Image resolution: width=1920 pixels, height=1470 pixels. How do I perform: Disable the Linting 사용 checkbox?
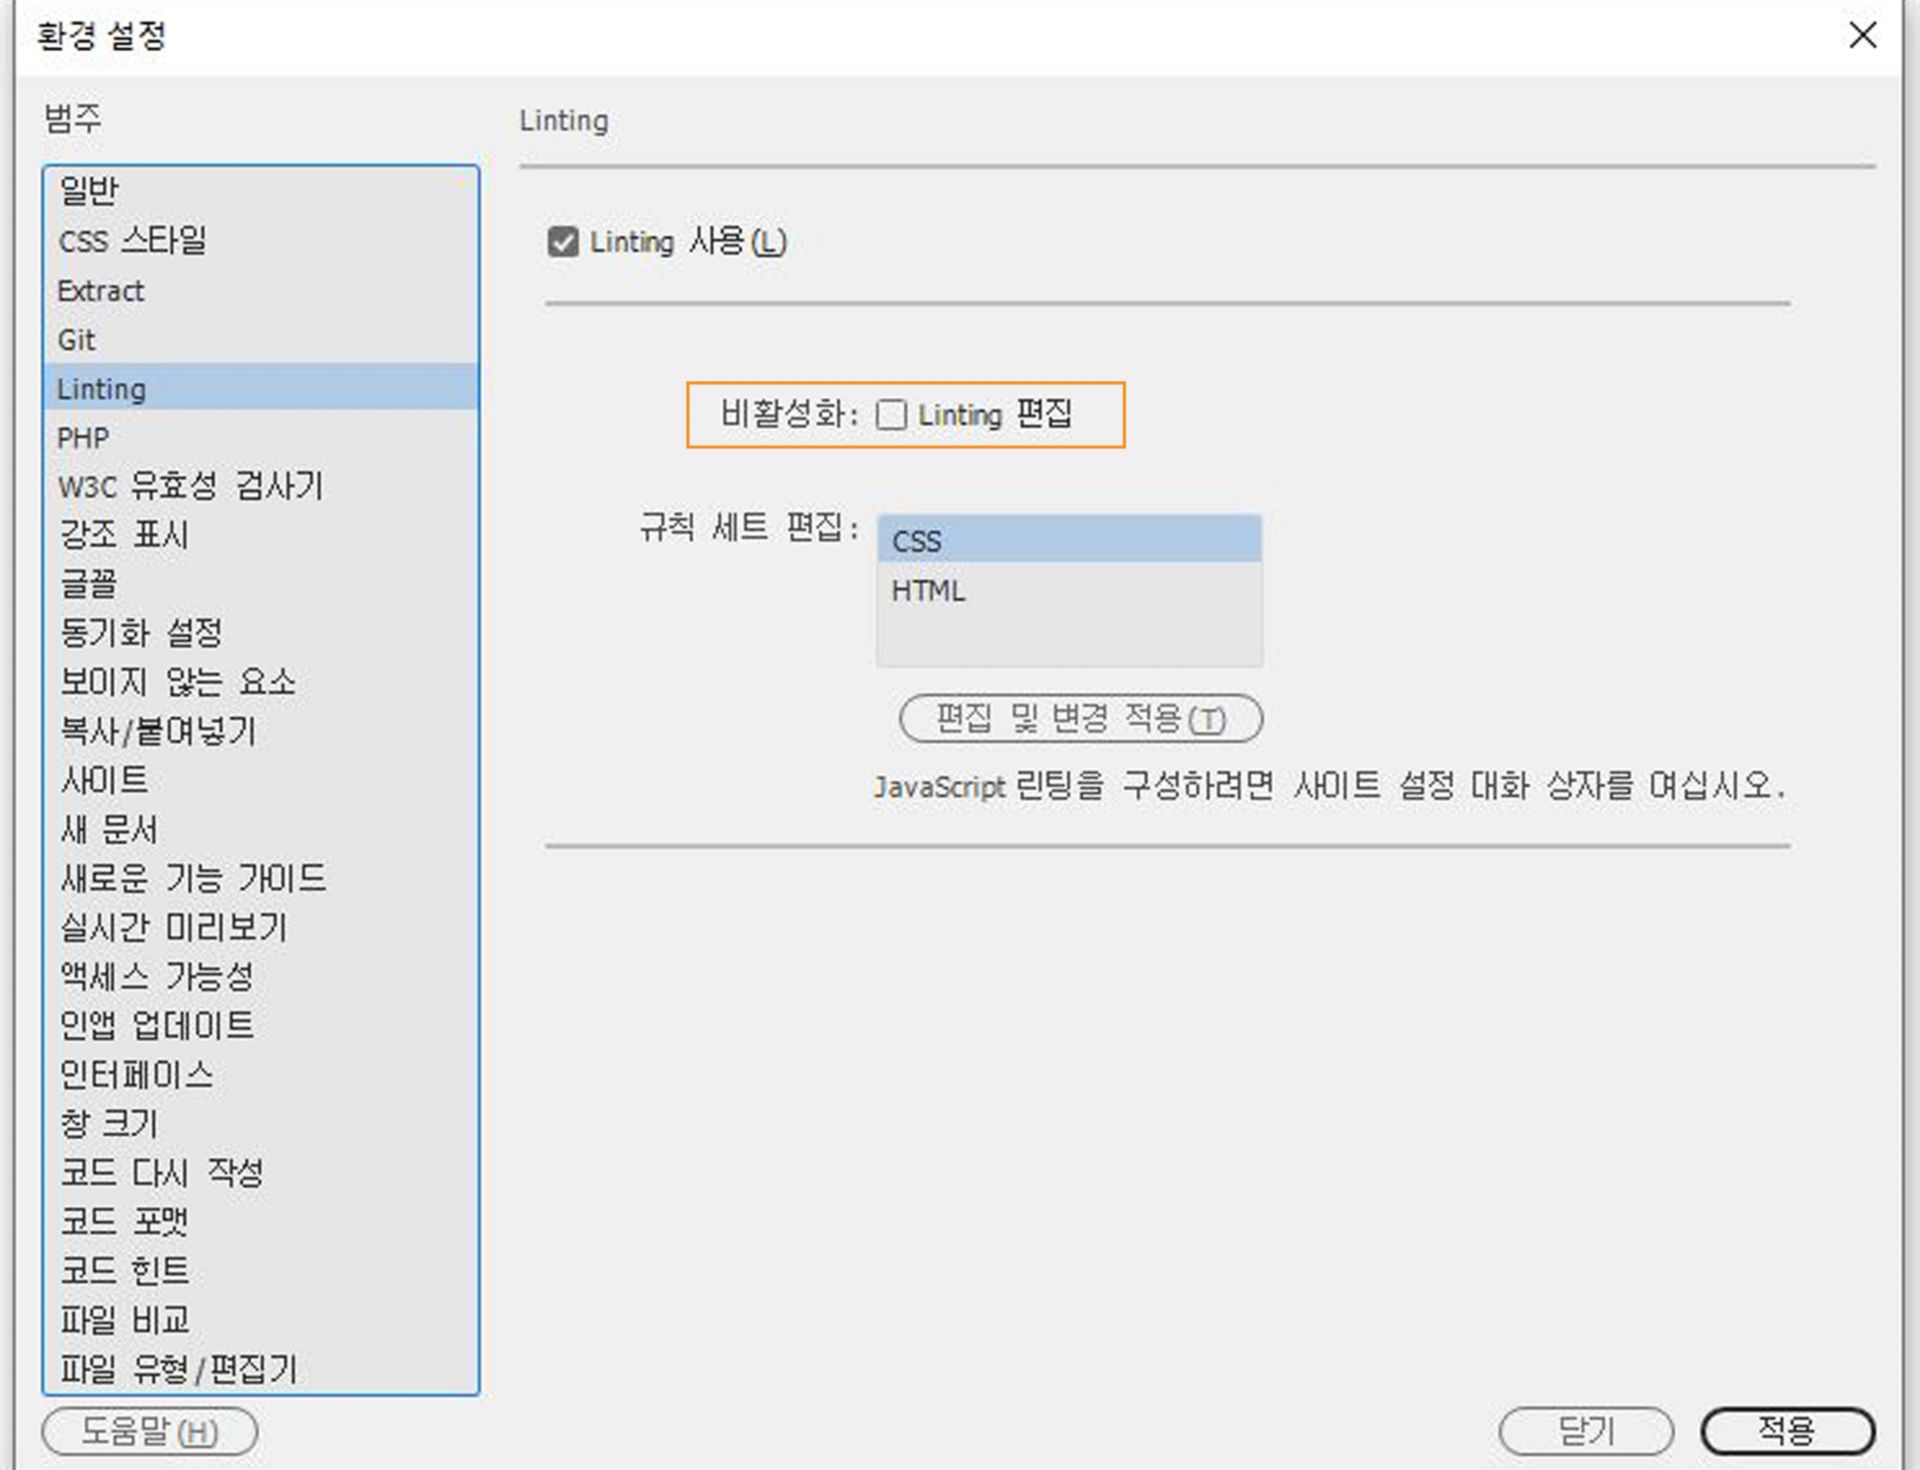(564, 241)
